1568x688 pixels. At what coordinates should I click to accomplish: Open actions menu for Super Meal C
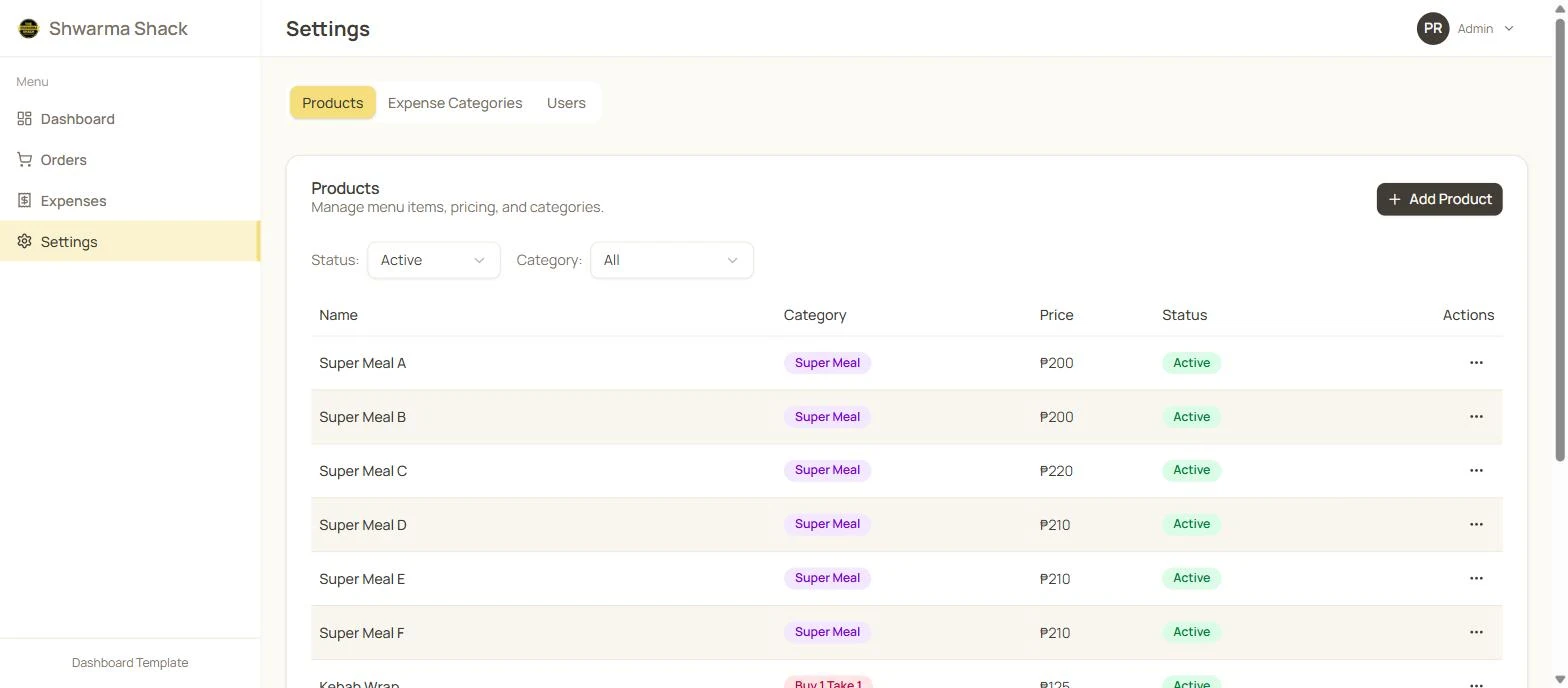(1476, 470)
